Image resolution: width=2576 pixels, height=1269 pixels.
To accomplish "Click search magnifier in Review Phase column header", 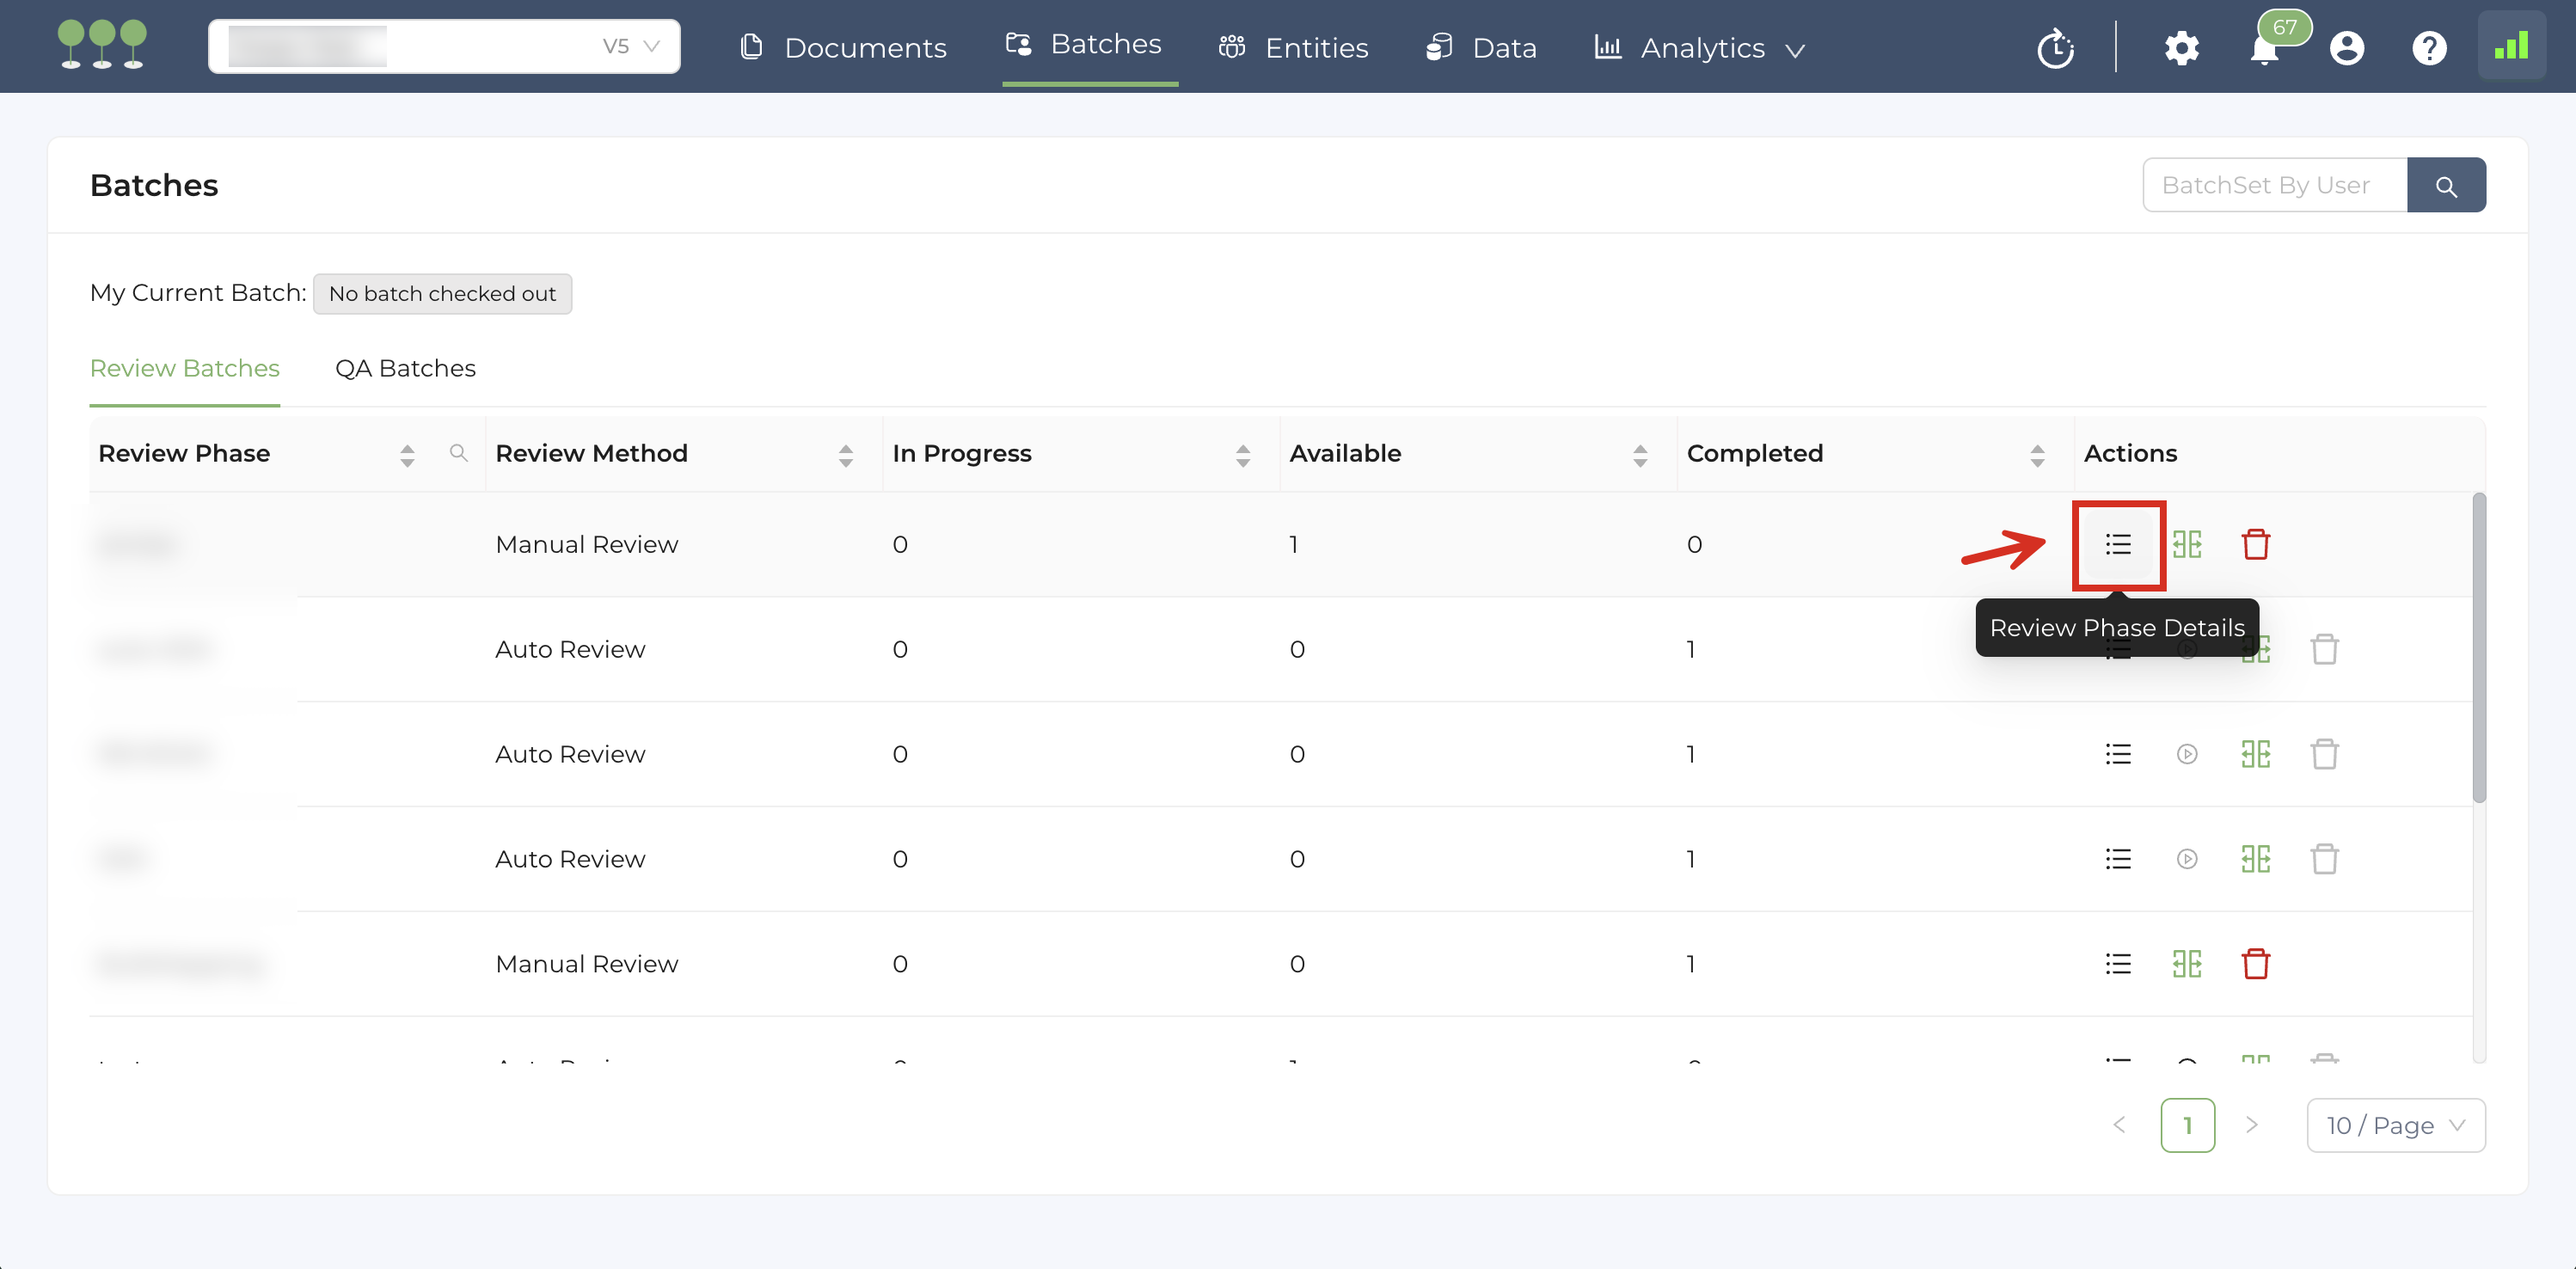I will [x=458, y=453].
